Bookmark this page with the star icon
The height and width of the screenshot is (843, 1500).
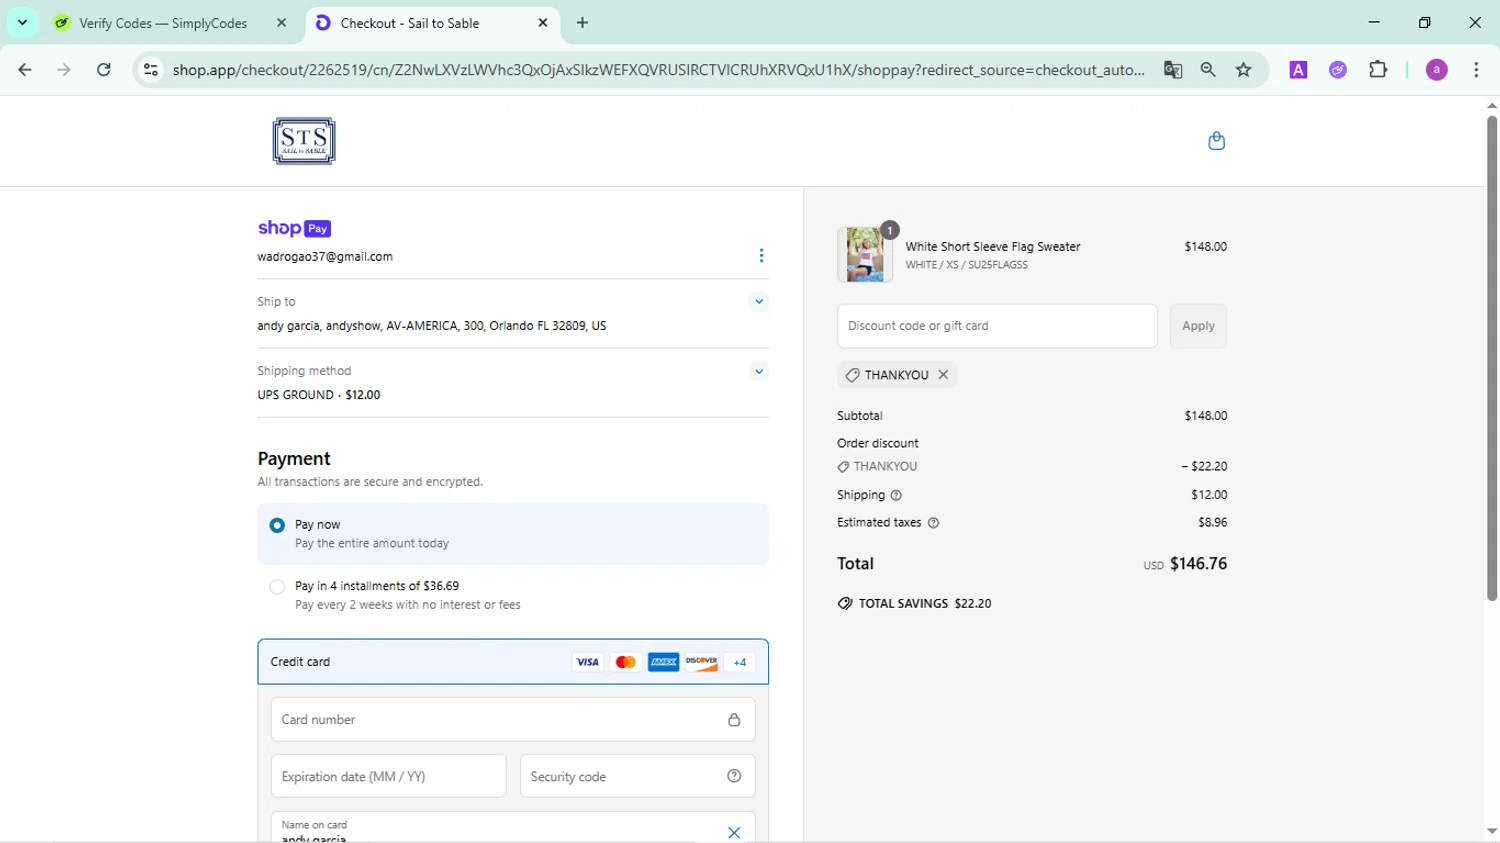coord(1244,70)
